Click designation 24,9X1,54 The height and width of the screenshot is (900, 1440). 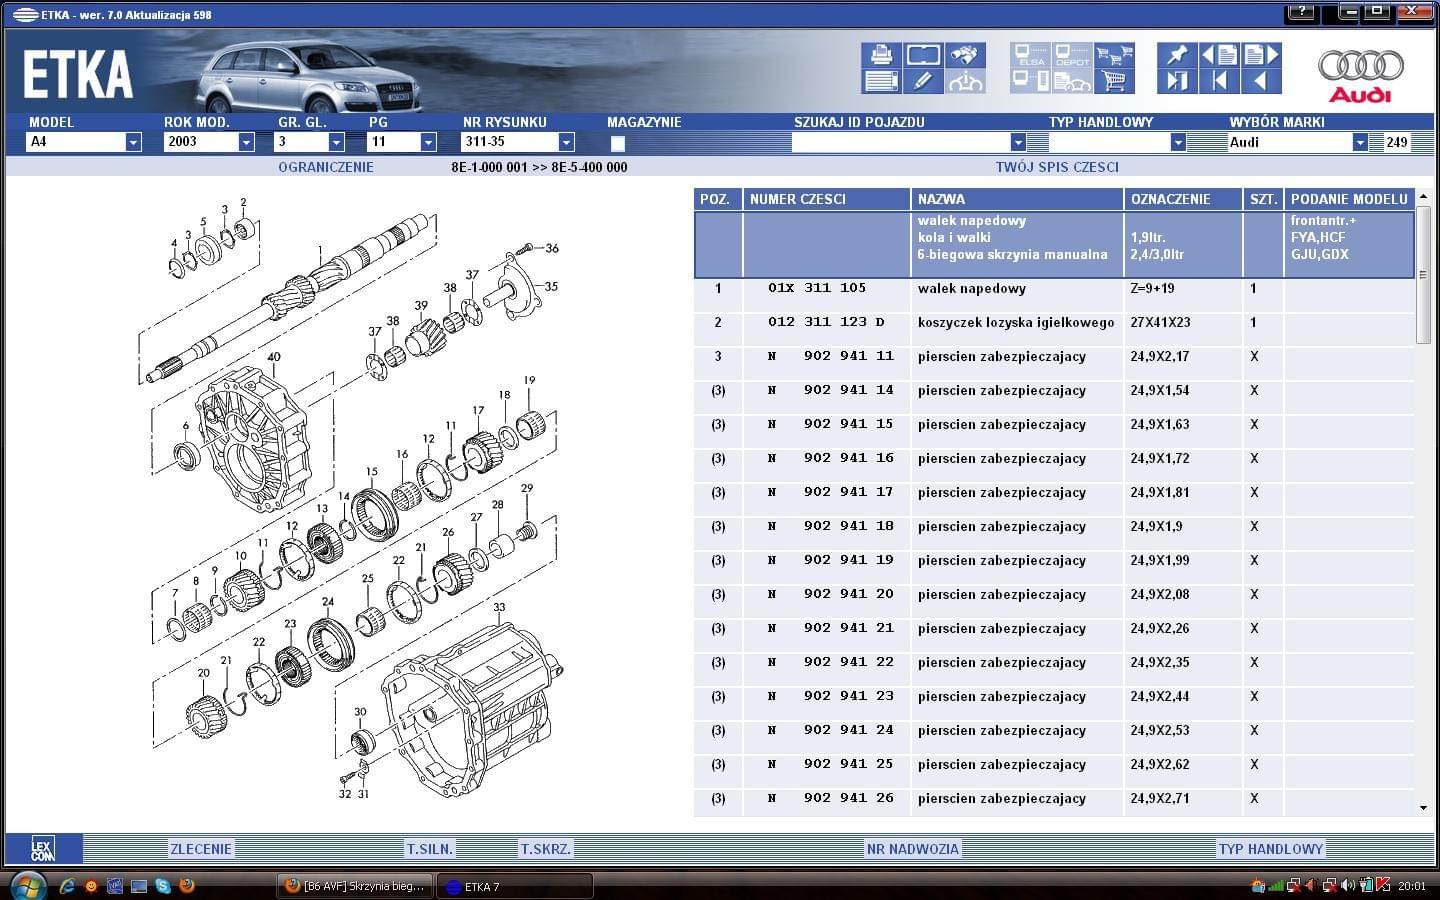1160,391
